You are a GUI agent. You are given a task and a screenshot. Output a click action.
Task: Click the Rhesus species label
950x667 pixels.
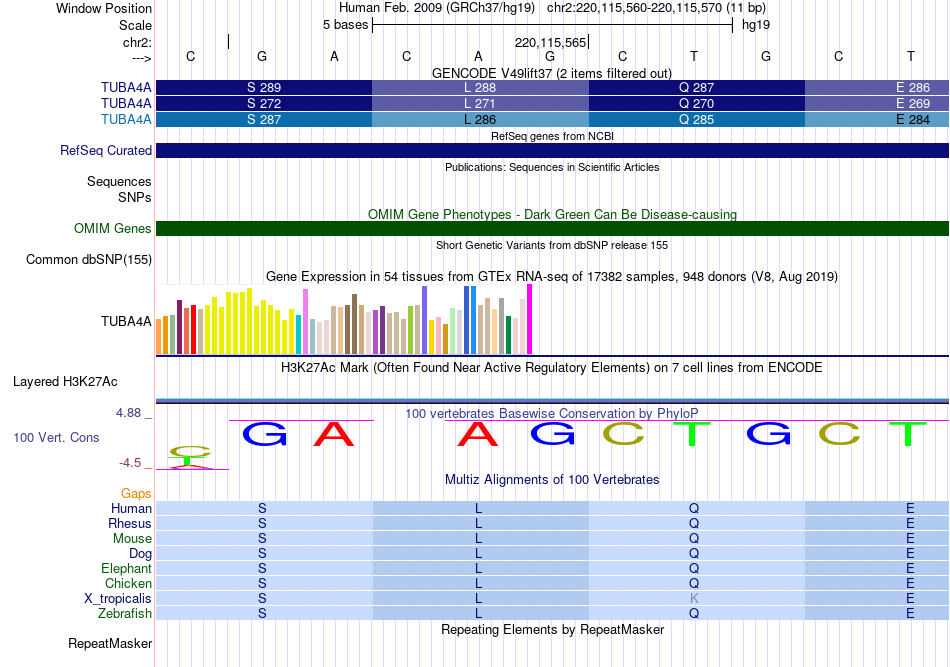130,523
